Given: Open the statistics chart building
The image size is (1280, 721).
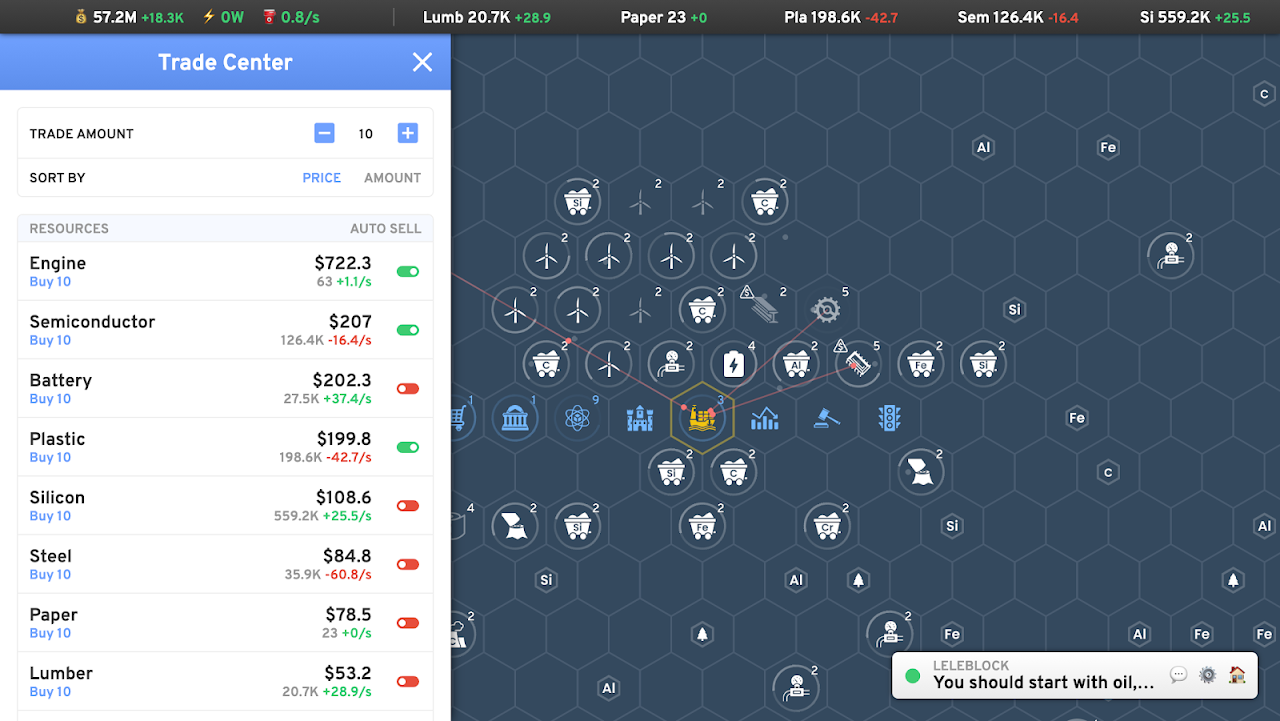Looking at the screenshot, I should tap(764, 418).
